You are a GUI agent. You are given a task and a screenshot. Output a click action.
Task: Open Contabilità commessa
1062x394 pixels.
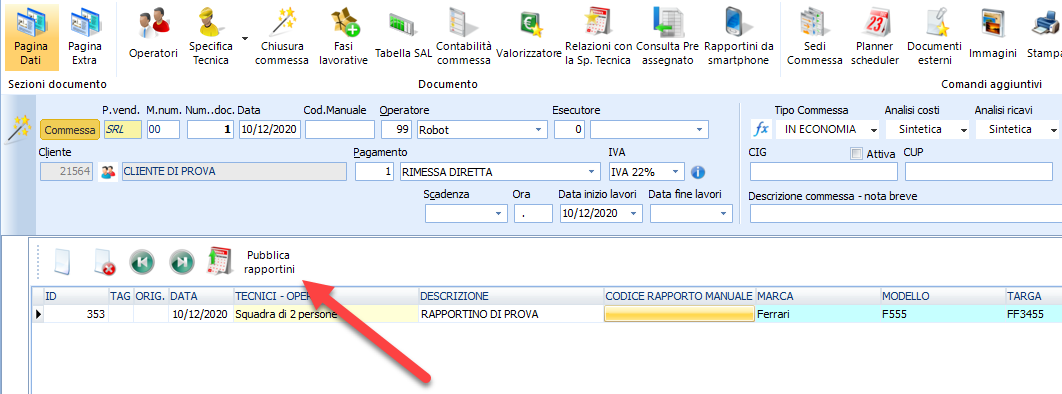(x=463, y=37)
